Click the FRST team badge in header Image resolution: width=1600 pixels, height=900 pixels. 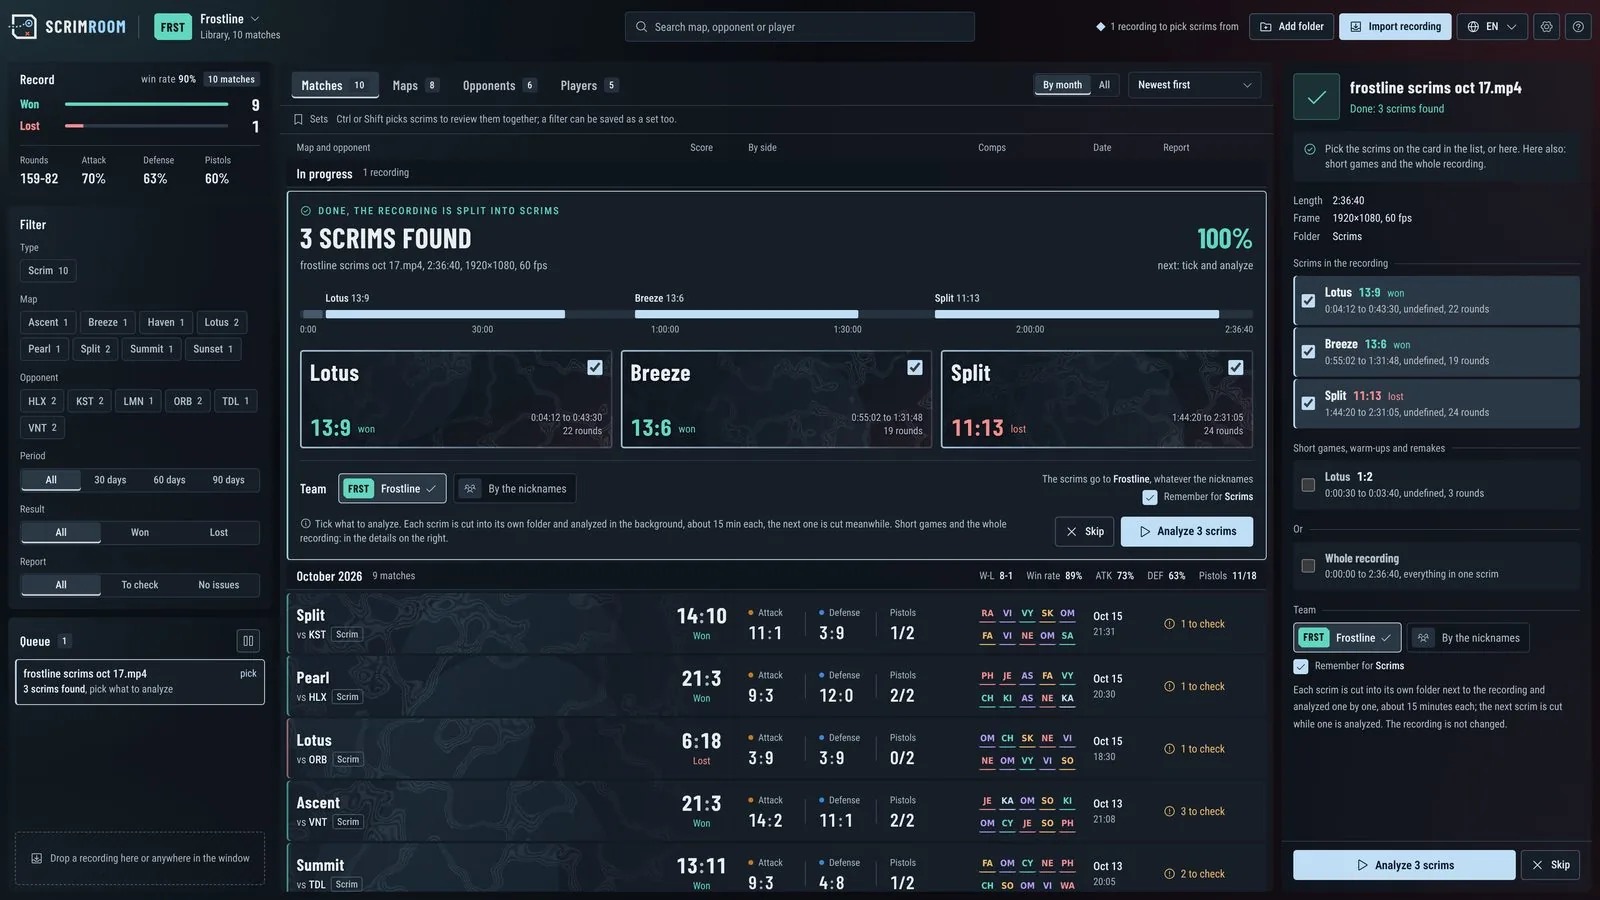(x=173, y=27)
